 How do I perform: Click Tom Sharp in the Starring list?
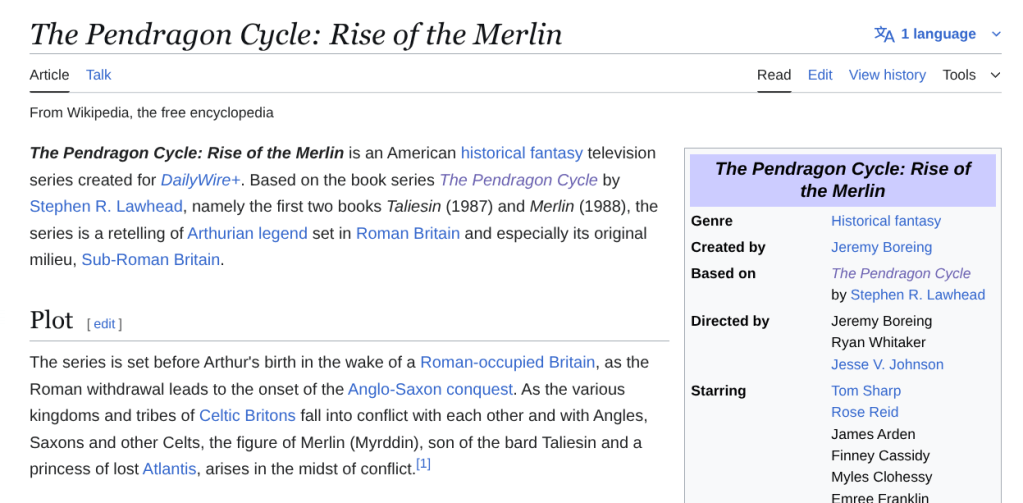pos(866,391)
